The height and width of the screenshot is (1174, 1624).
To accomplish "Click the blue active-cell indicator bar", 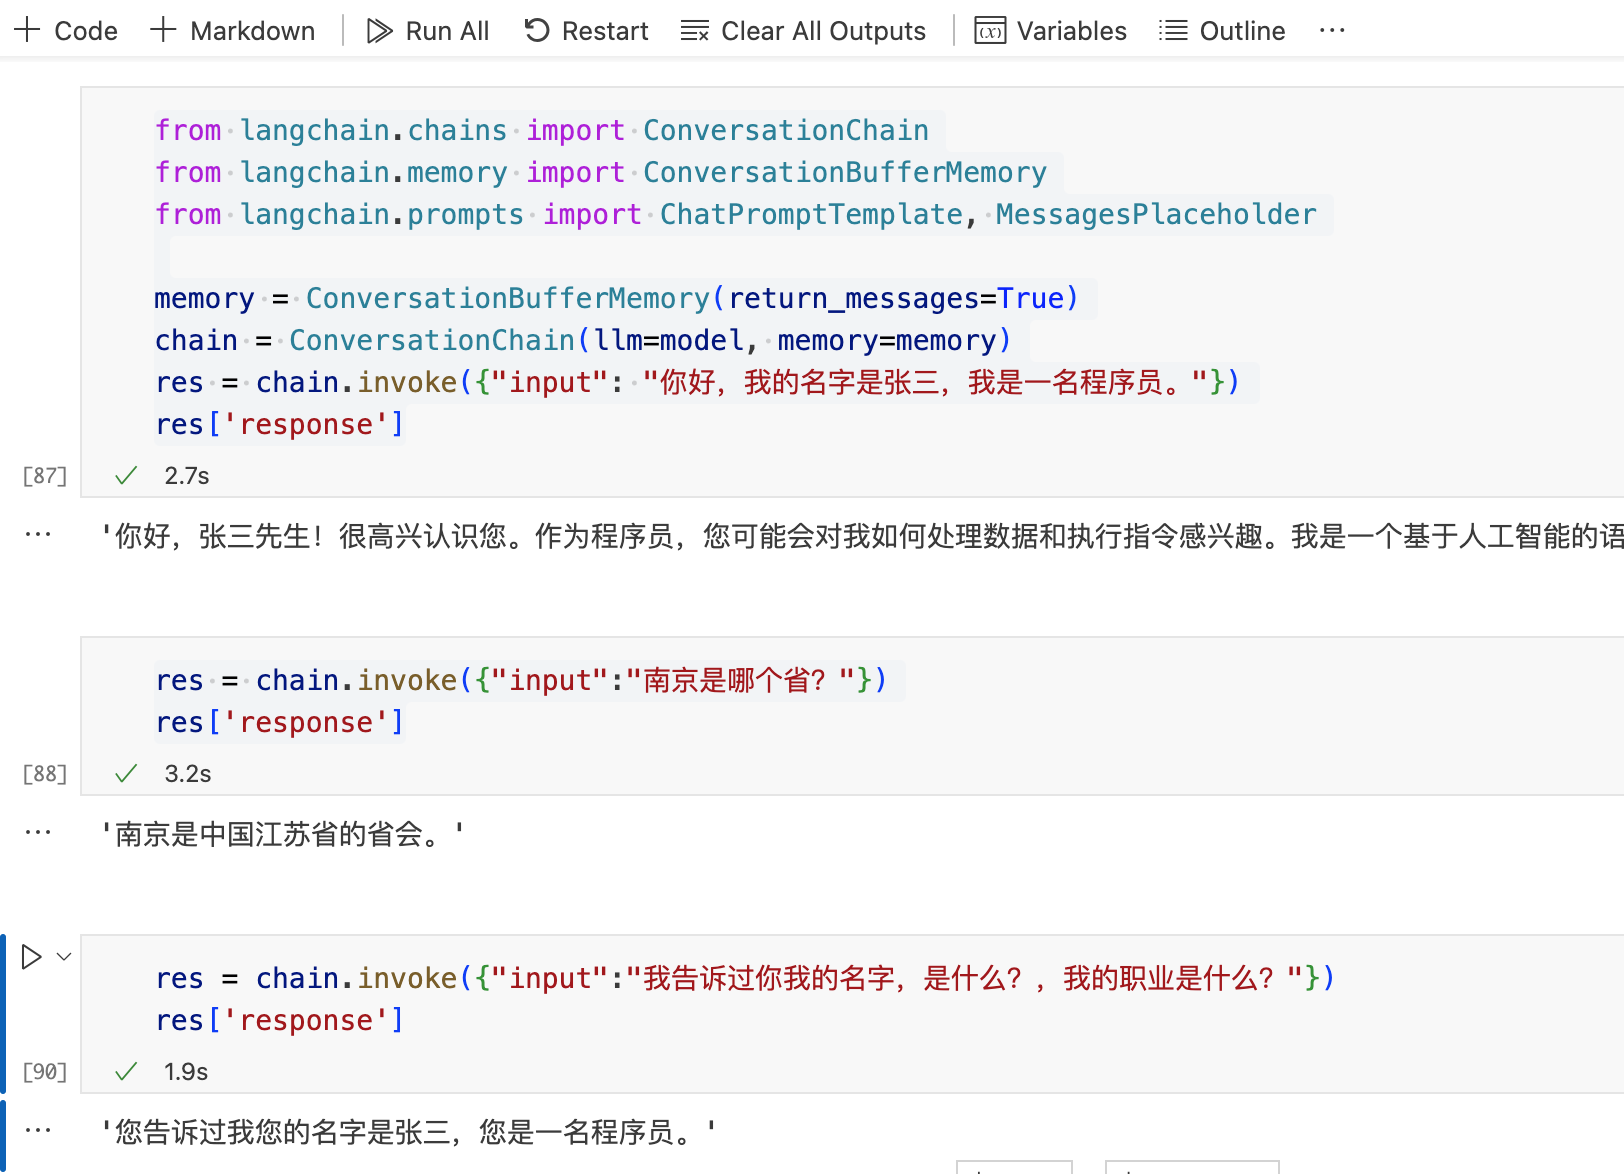I will point(3,1010).
